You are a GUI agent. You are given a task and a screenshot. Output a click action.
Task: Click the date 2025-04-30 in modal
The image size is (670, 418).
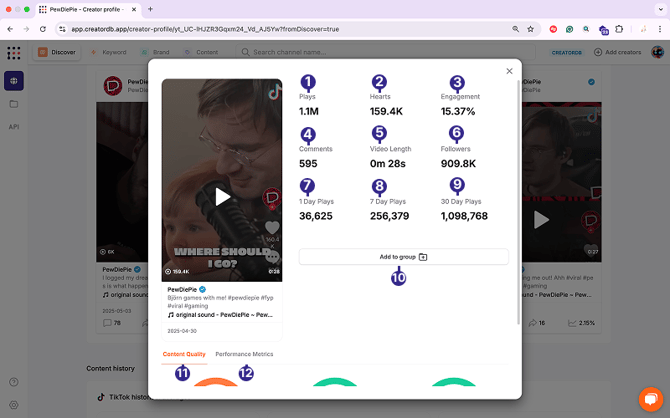tap(182, 331)
